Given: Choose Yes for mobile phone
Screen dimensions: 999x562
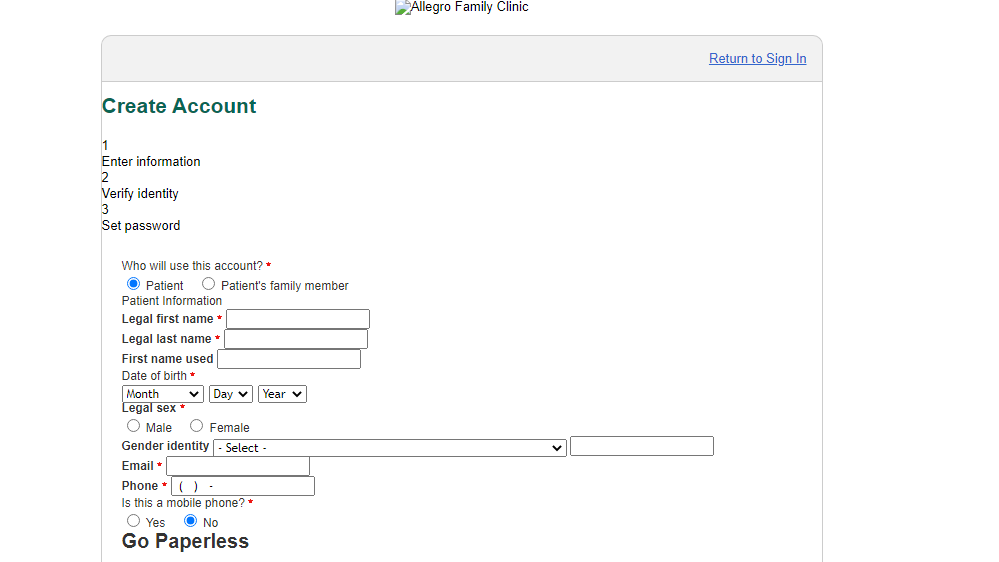Looking at the screenshot, I should pyautogui.click(x=133, y=521).
